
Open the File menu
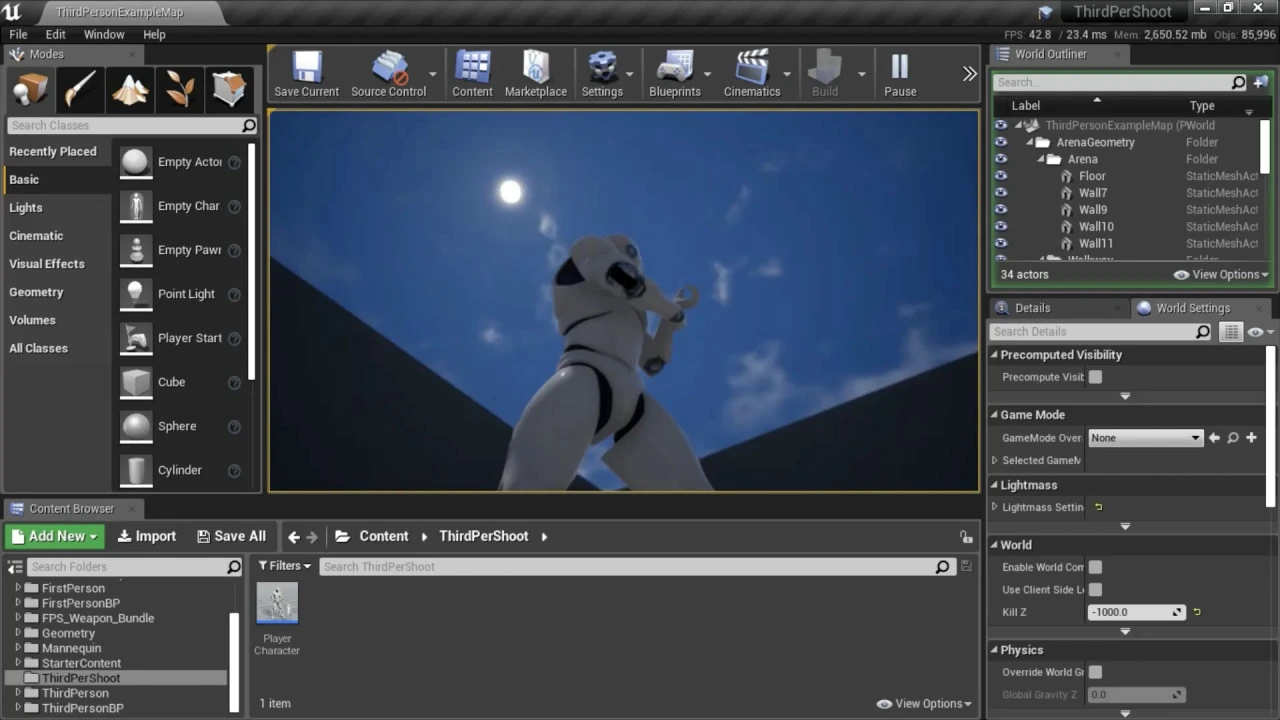[18, 34]
